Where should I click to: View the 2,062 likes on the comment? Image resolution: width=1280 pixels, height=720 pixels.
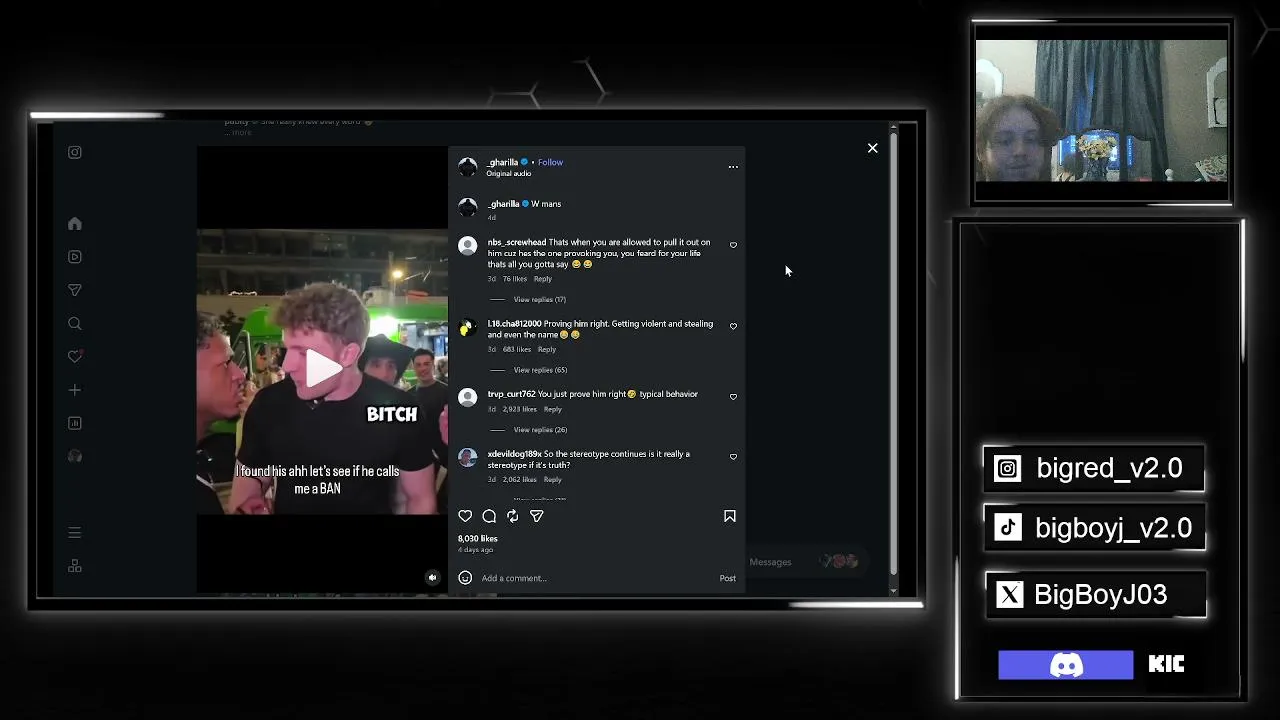click(x=520, y=480)
